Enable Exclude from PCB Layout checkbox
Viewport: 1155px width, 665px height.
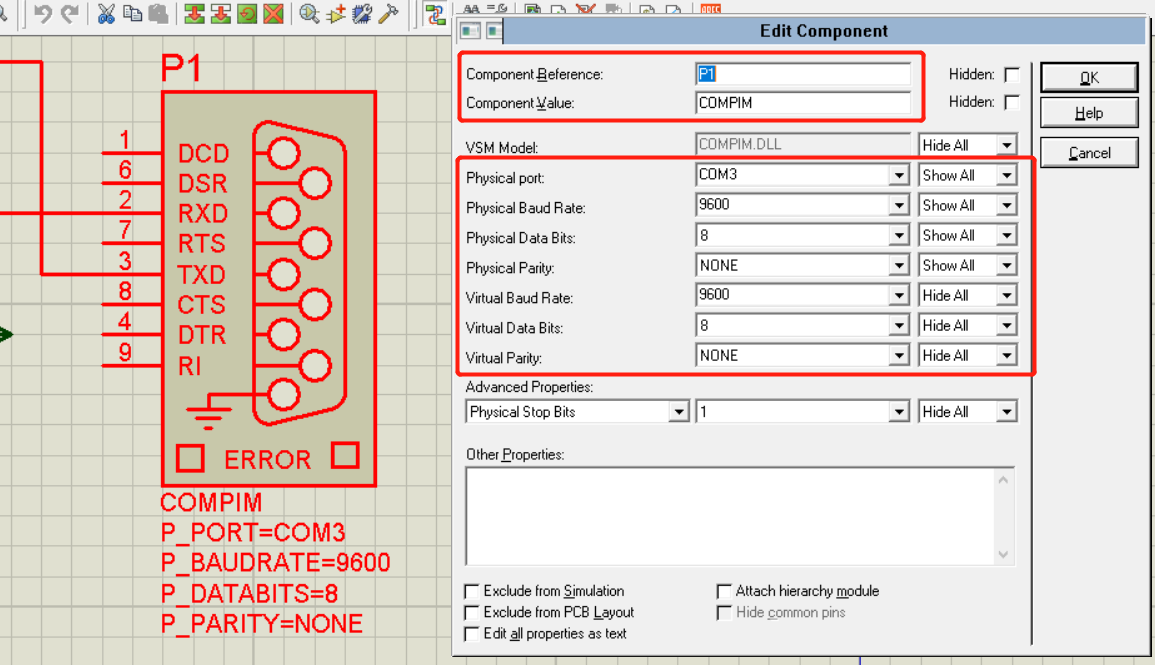click(x=472, y=613)
